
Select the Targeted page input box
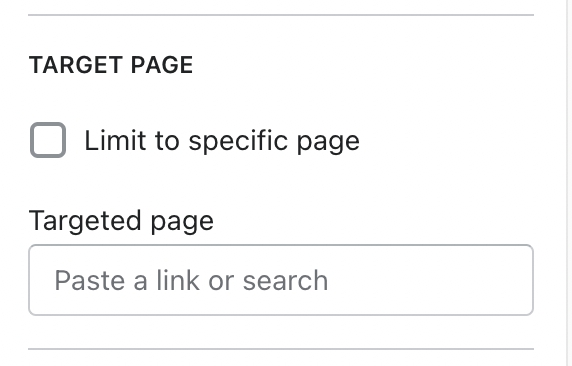point(281,280)
